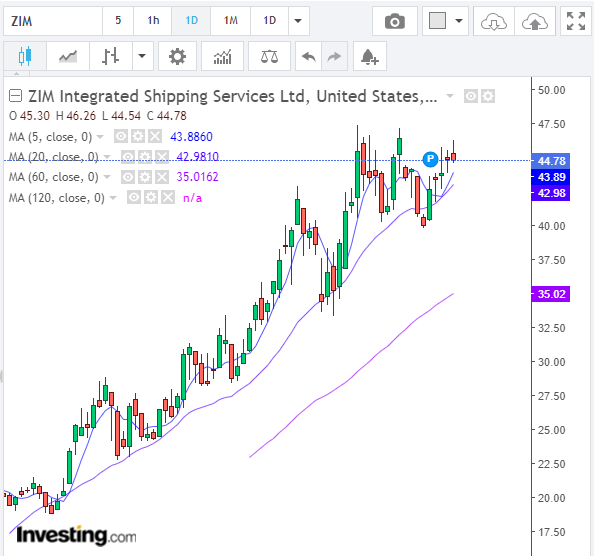Click the MA (120, close, 0) label
This screenshot has width=594, height=556.
pos(56,198)
